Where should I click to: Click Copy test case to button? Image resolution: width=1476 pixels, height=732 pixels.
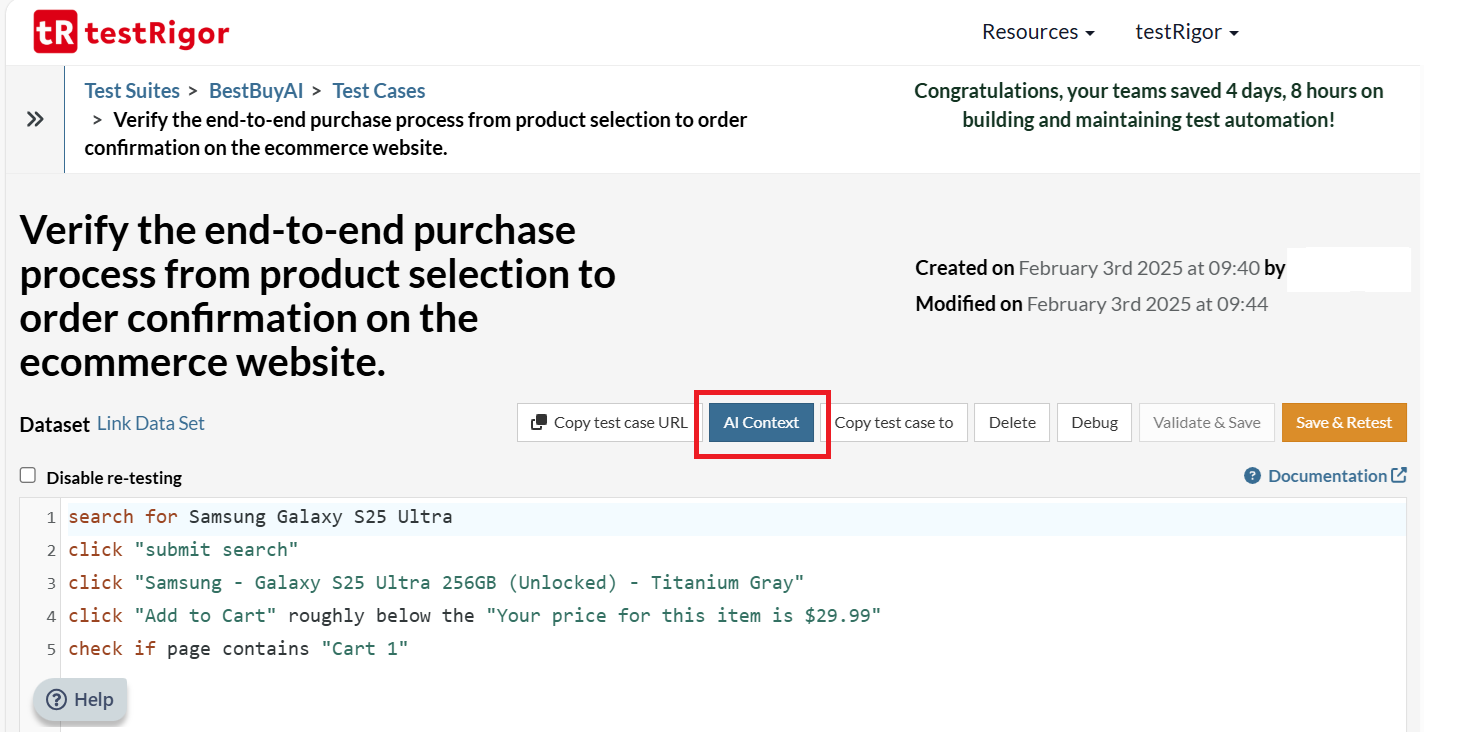click(x=893, y=423)
